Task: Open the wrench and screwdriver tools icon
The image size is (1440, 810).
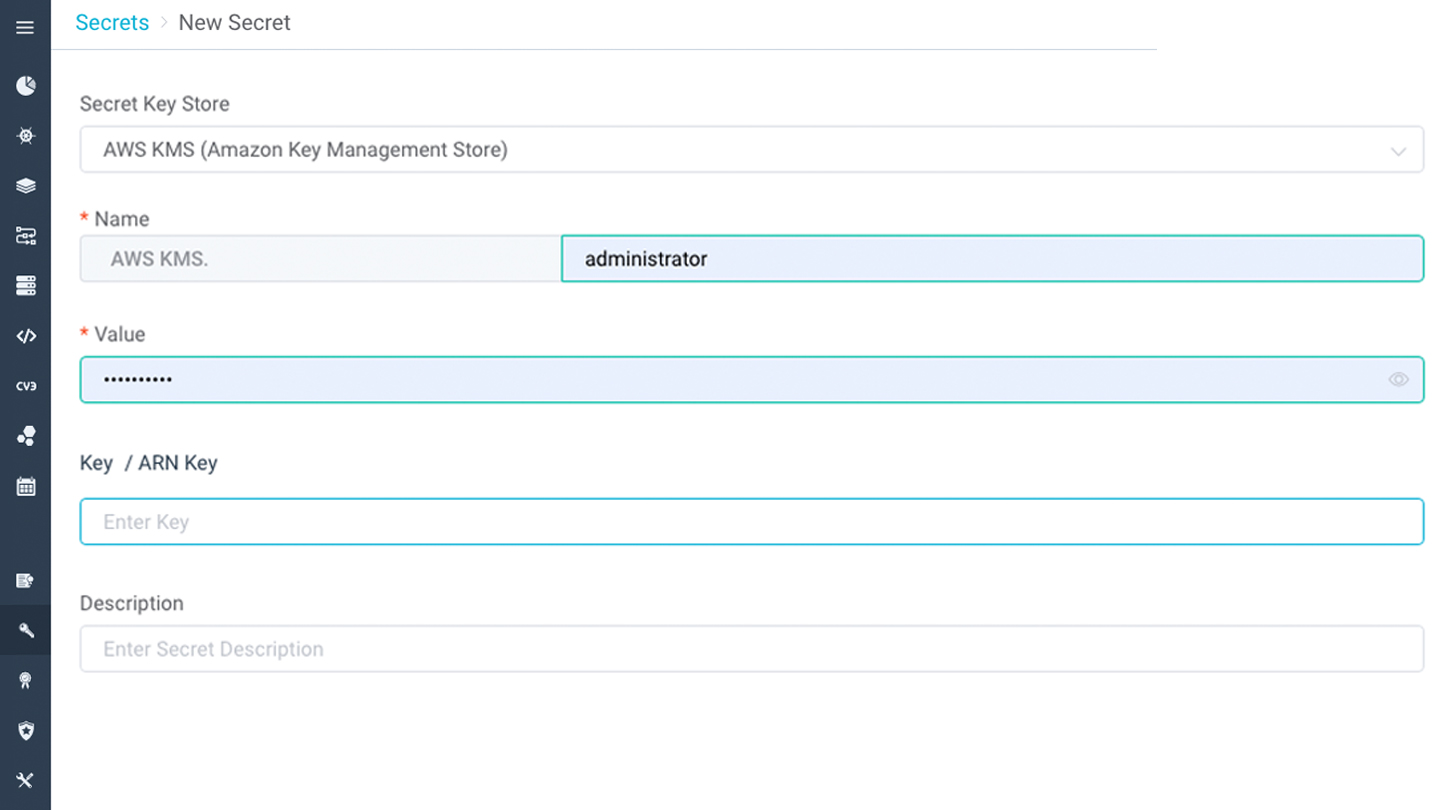Action: (25, 781)
